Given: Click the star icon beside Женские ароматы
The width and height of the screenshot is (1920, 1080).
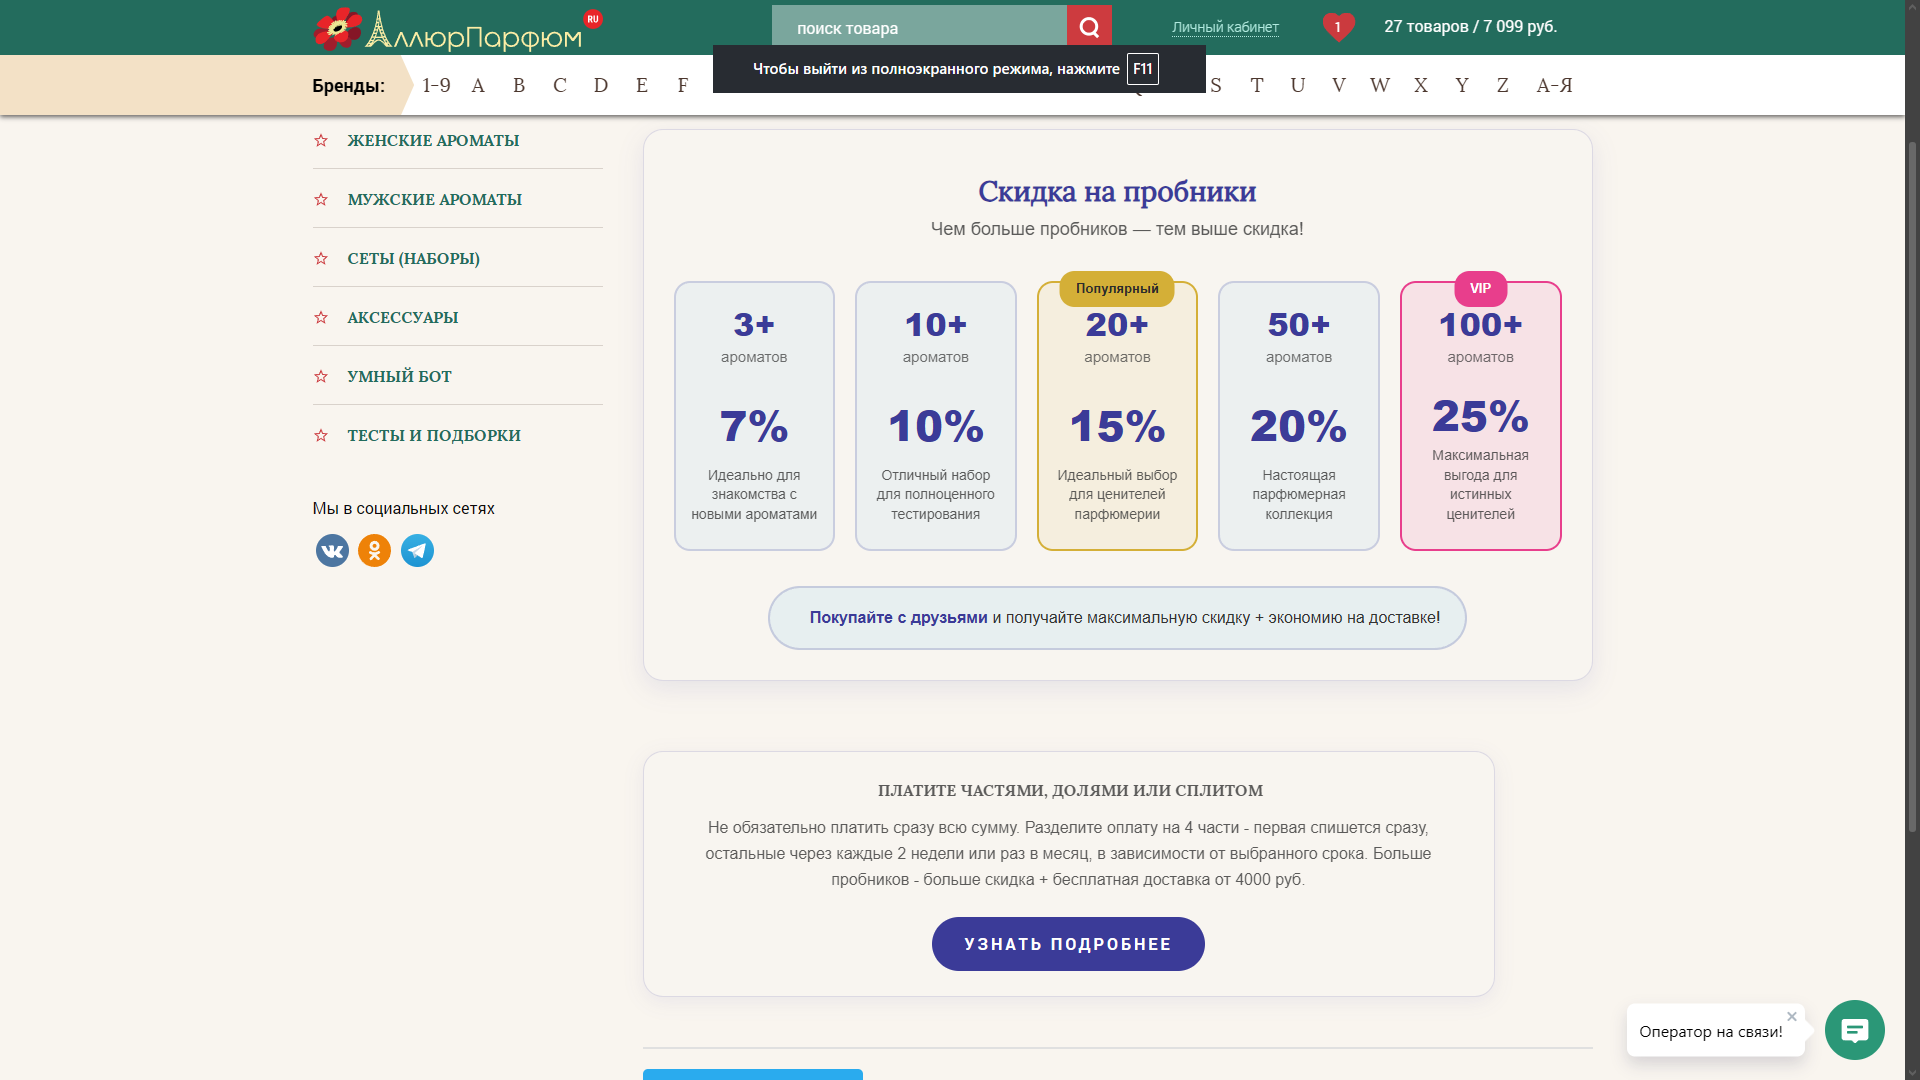Looking at the screenshot, I should tap(321, 141).
